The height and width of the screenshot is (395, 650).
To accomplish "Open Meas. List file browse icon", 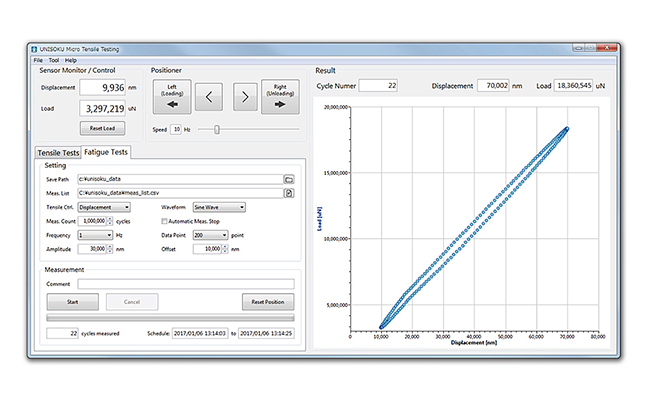I will coord(289,193).
